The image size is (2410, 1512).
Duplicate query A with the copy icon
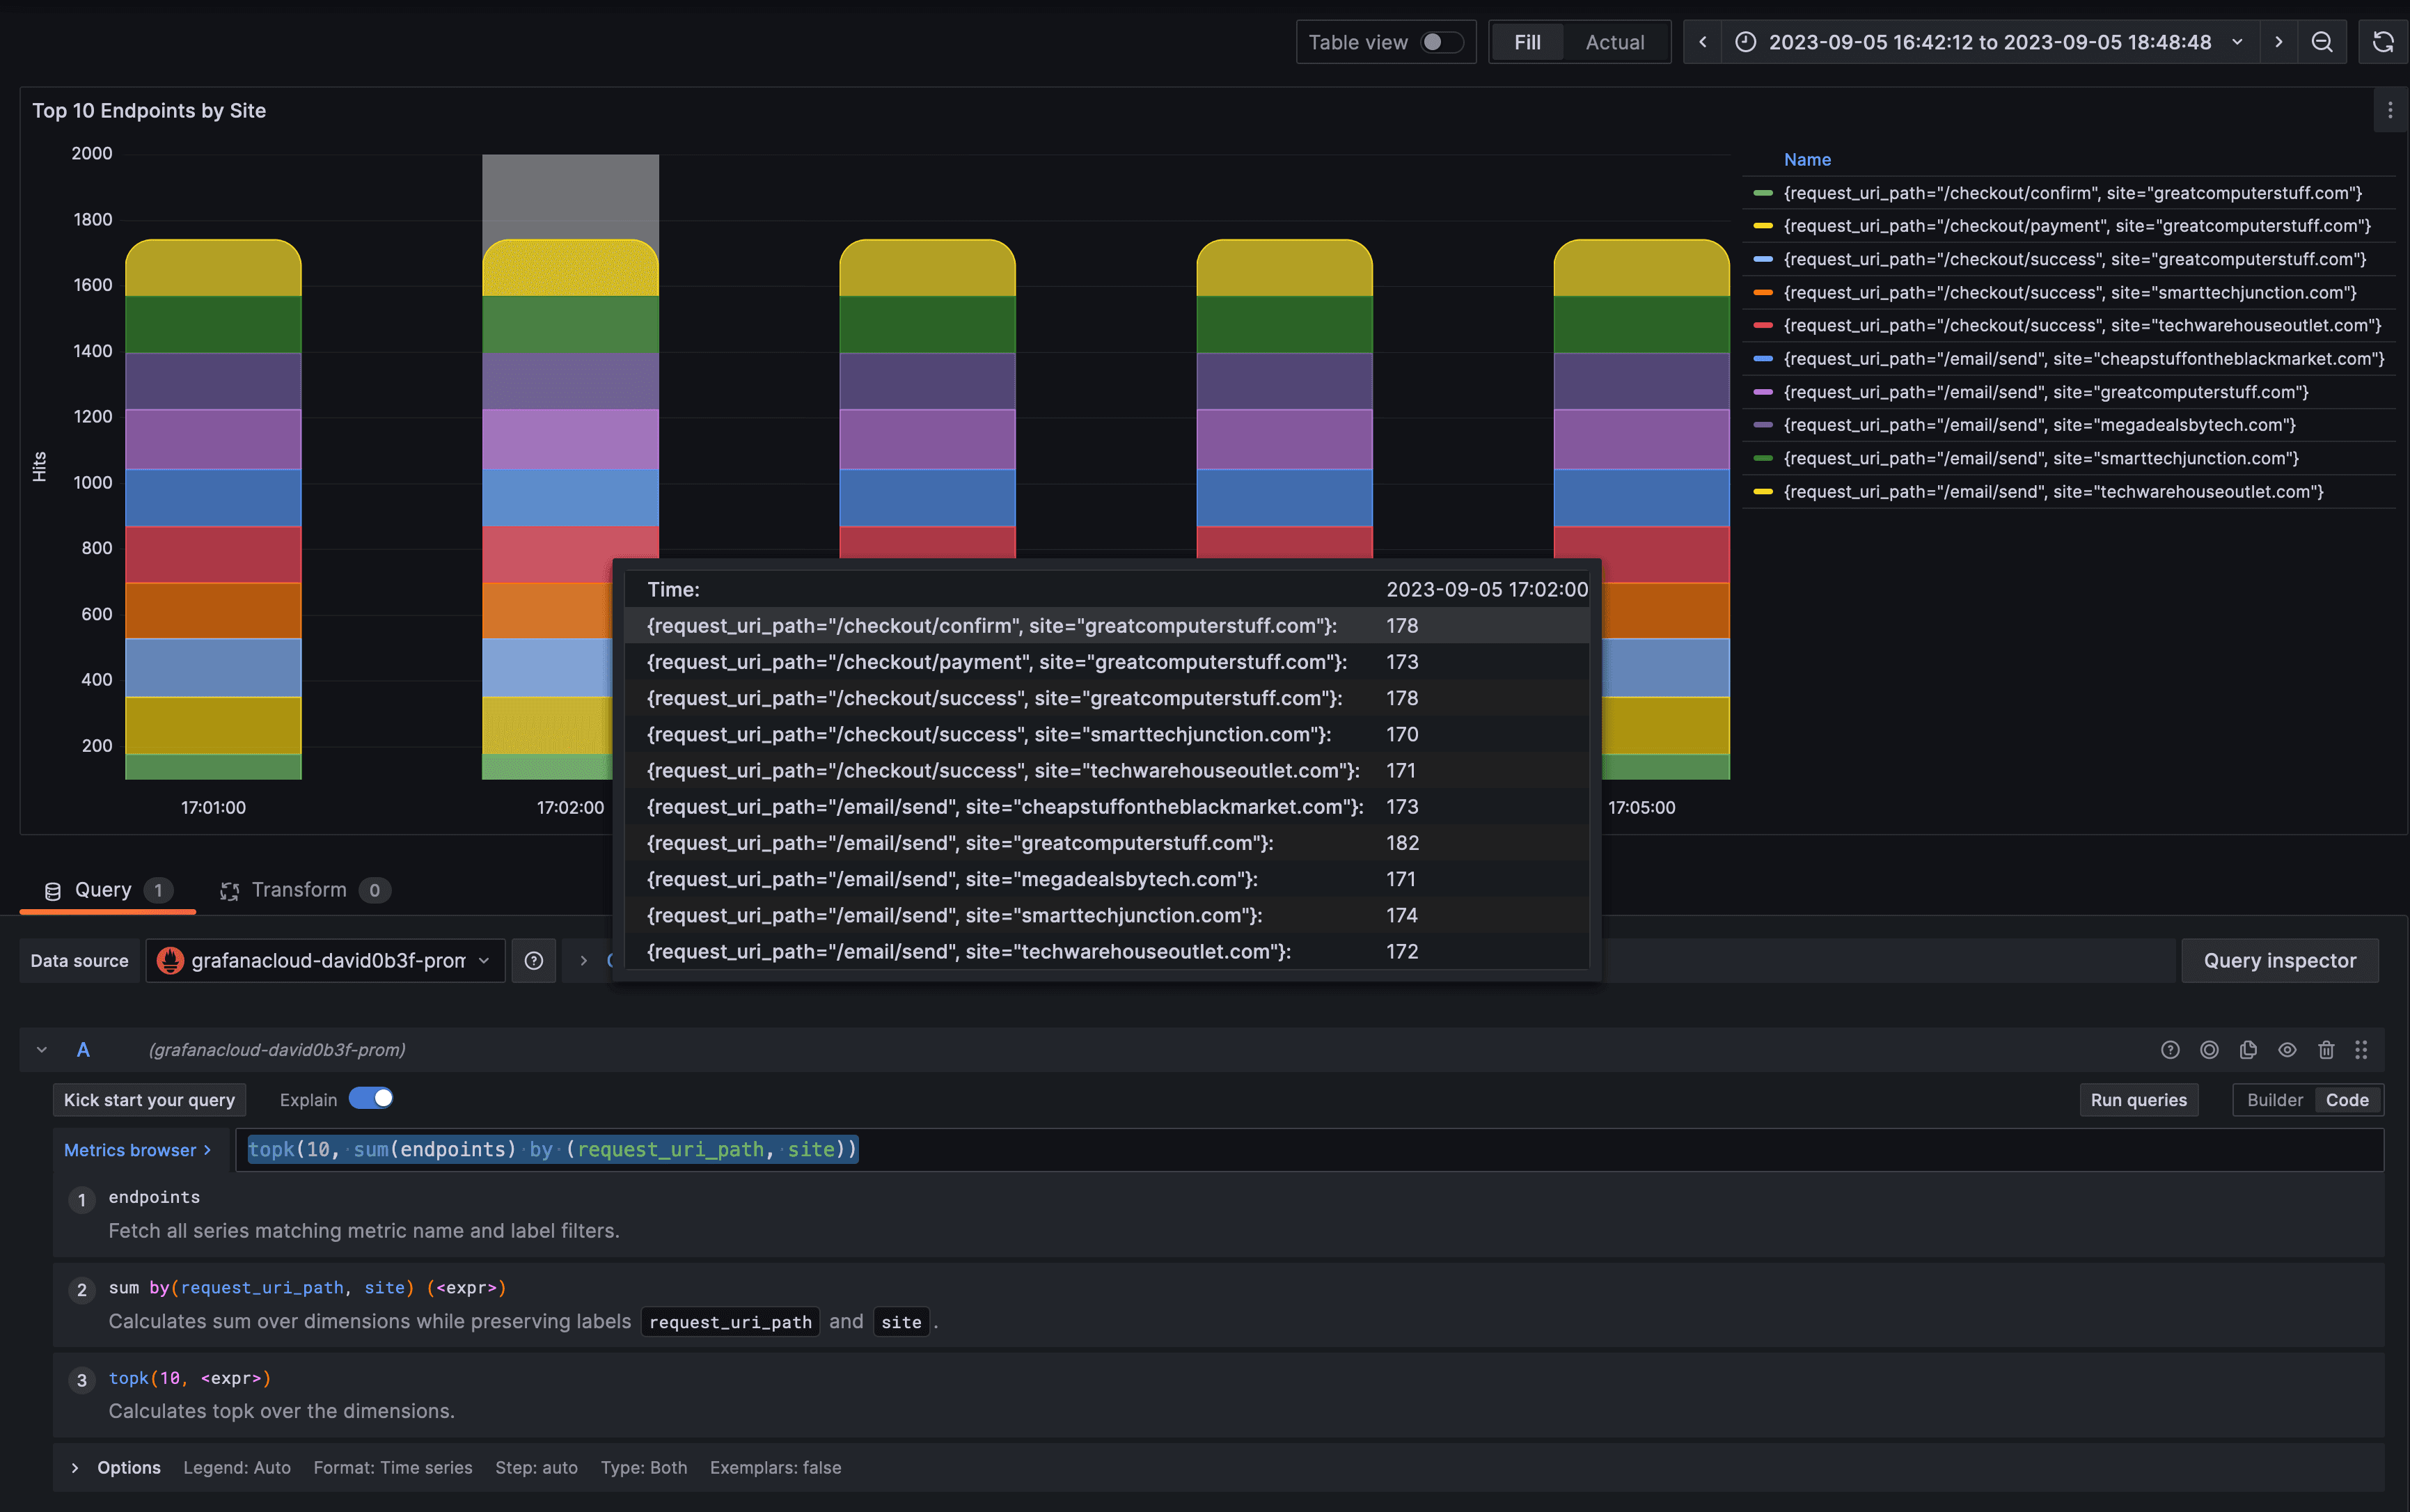[x=2248, y=1049]
